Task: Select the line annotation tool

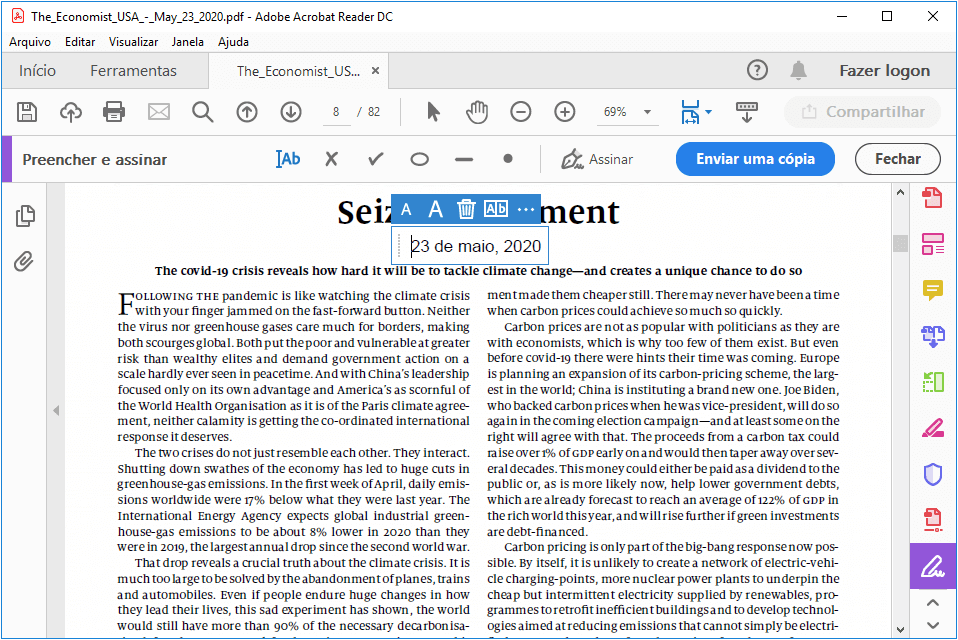Action: point(464,160)
